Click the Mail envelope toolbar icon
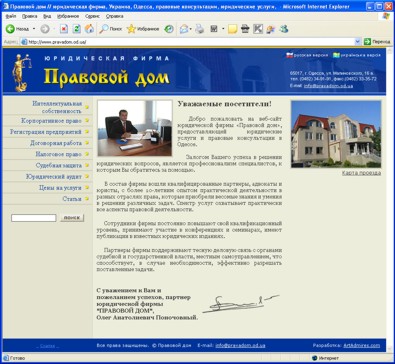The width and height of the screenshot is (395, 364). (184, 29)
